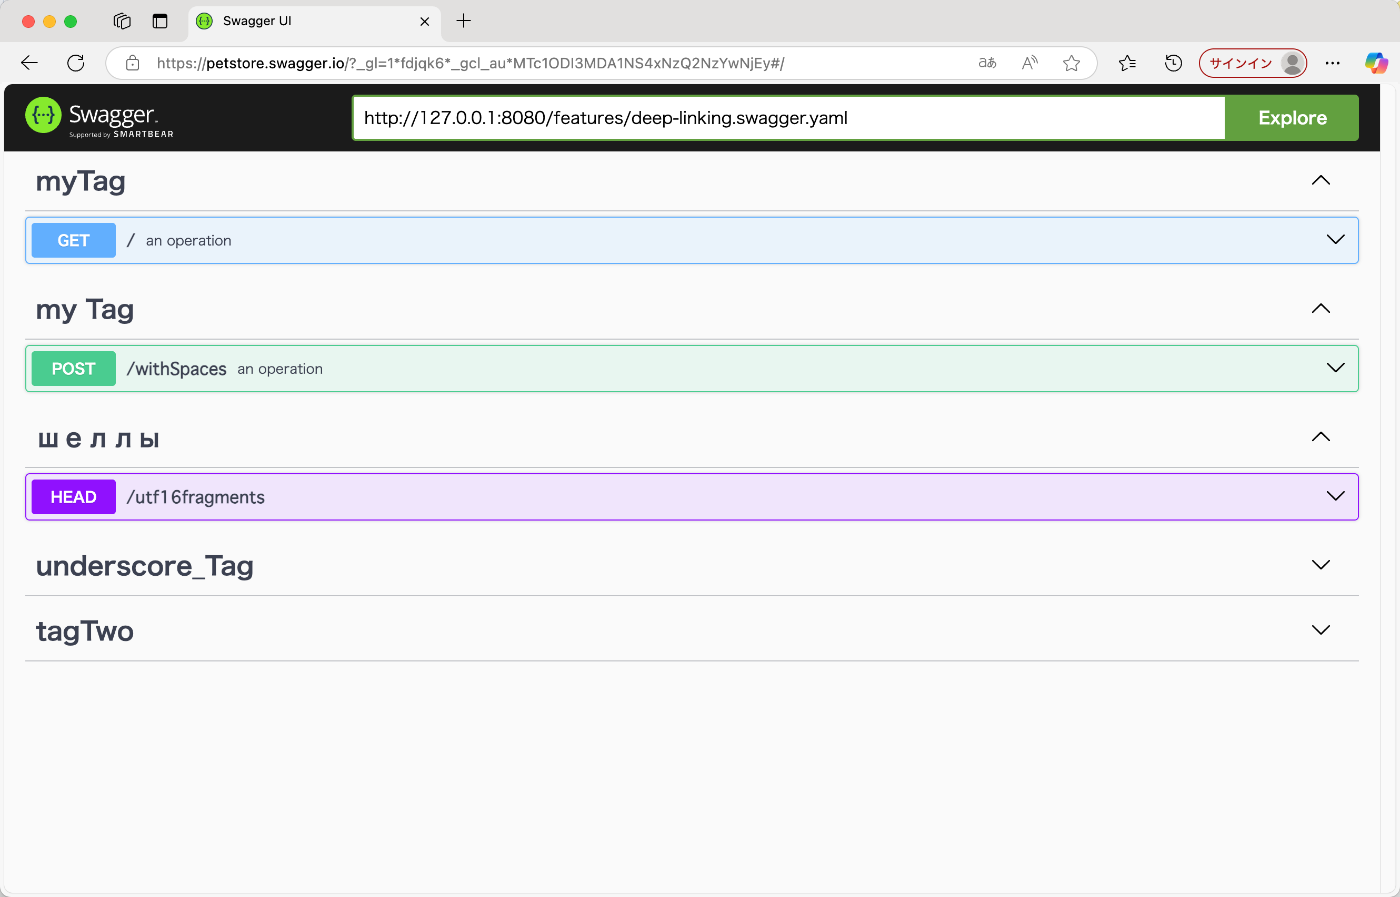Click the sign-in profile button

pos(1253,63)
